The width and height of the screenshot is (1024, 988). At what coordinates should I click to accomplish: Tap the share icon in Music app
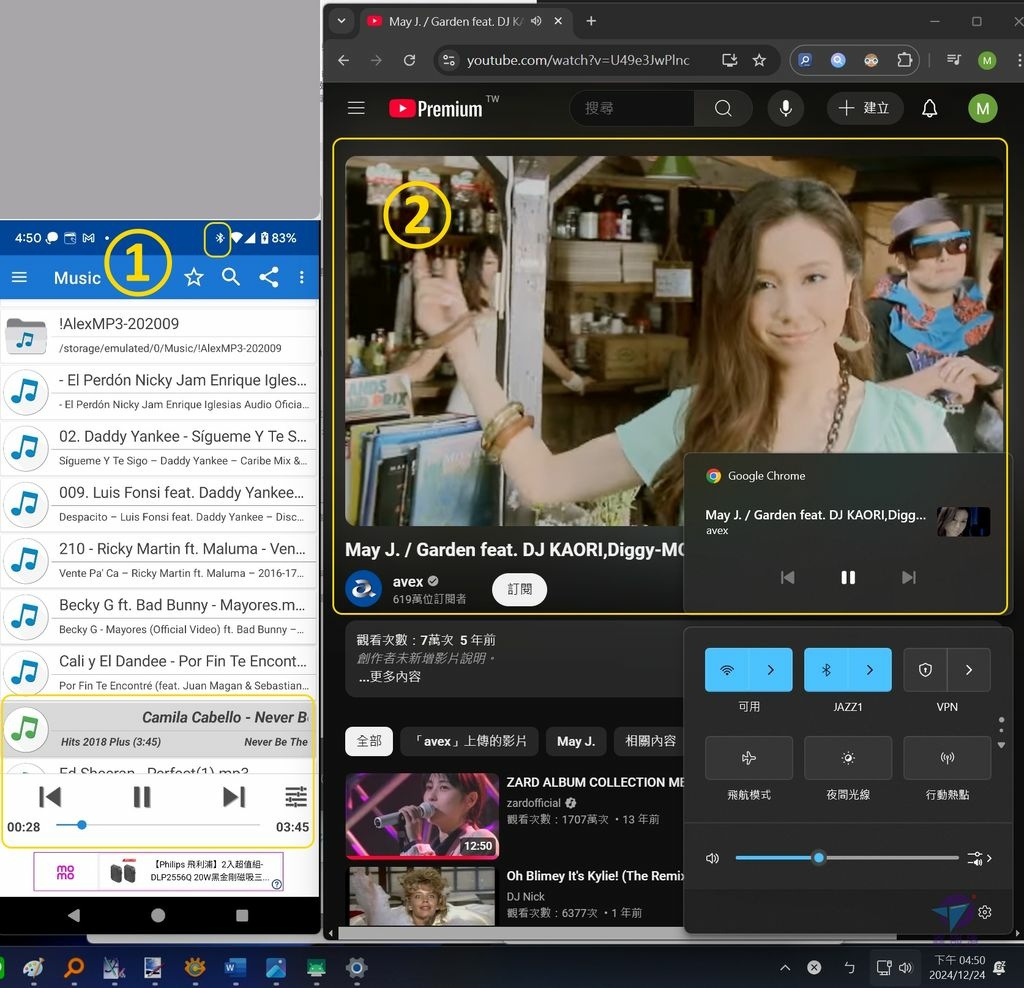(x=268, y=277)
